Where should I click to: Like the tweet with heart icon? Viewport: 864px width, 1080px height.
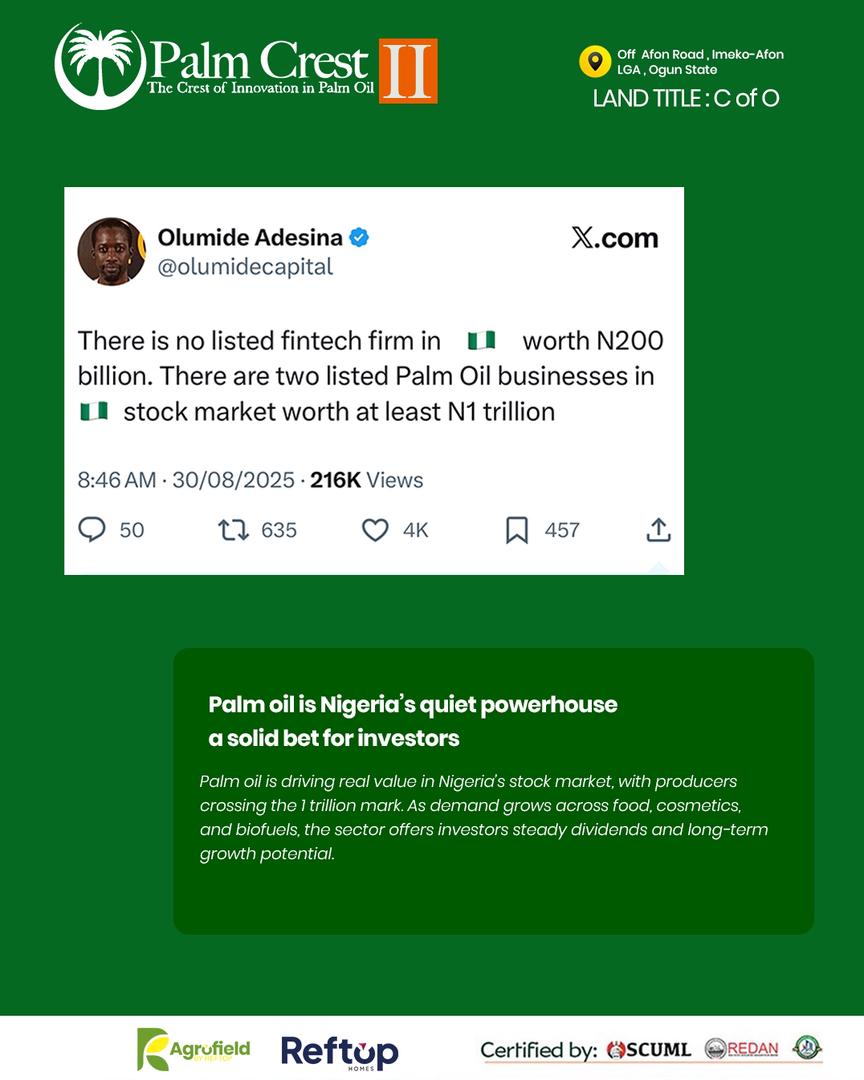coord(375,530)
